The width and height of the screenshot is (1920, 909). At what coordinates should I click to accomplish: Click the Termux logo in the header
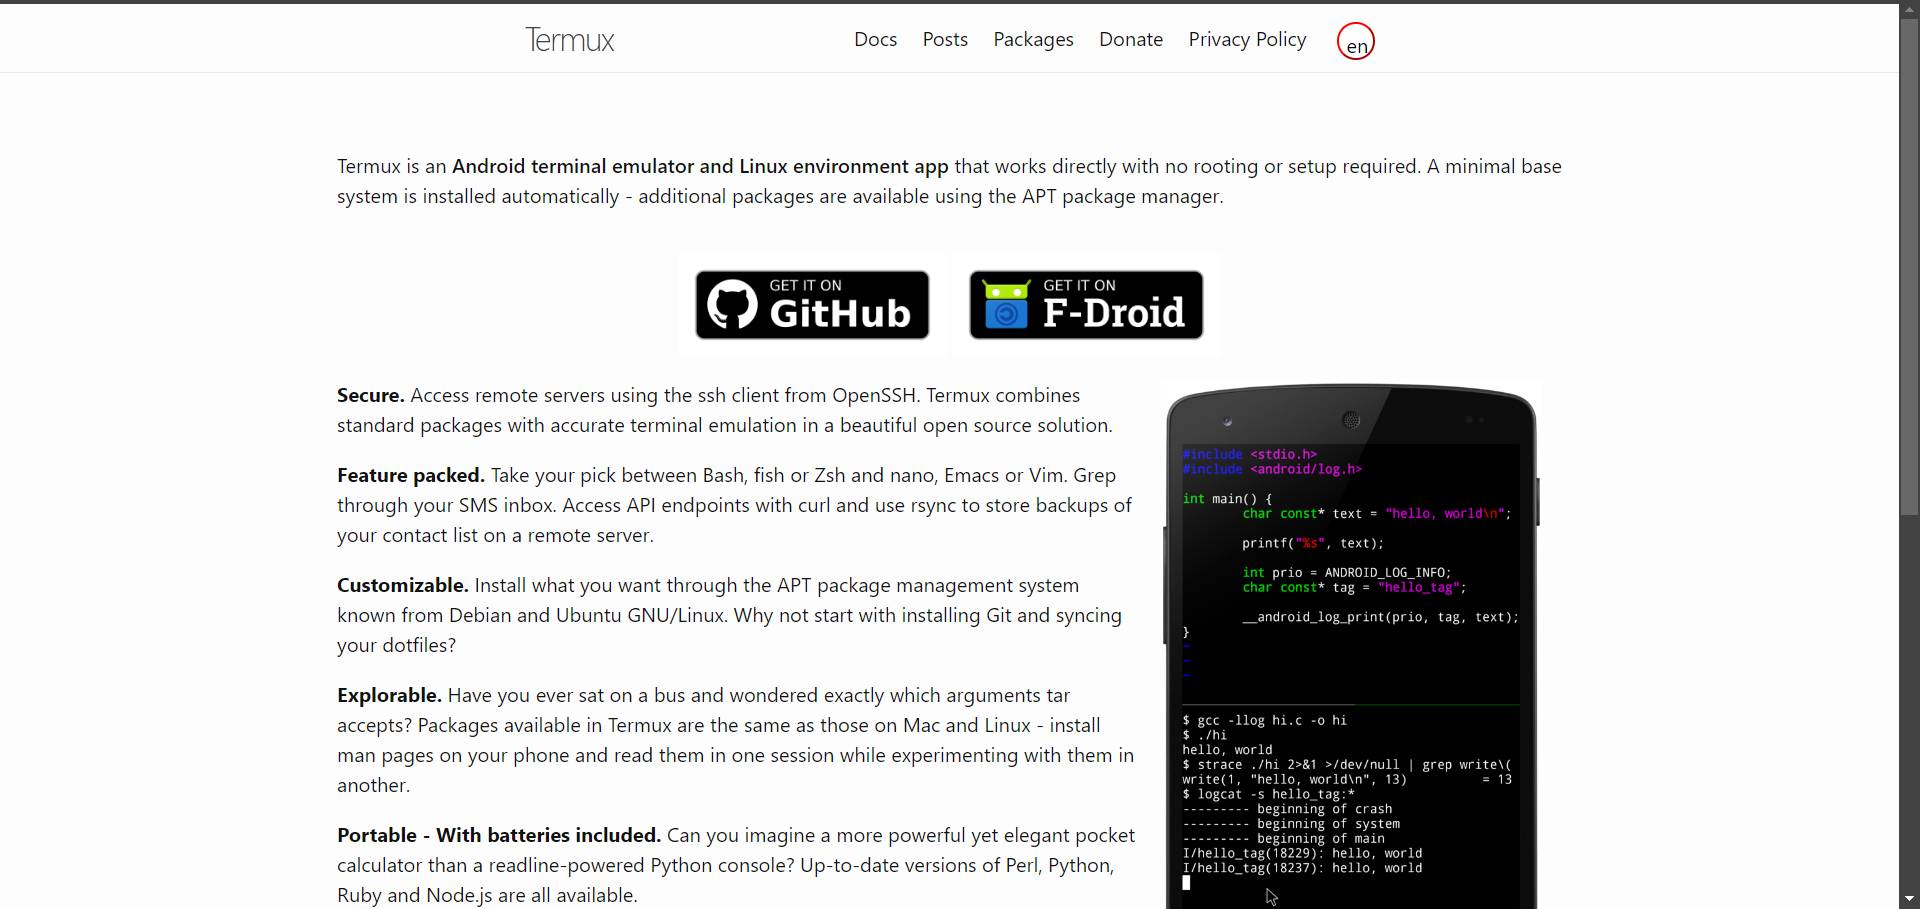569,40
